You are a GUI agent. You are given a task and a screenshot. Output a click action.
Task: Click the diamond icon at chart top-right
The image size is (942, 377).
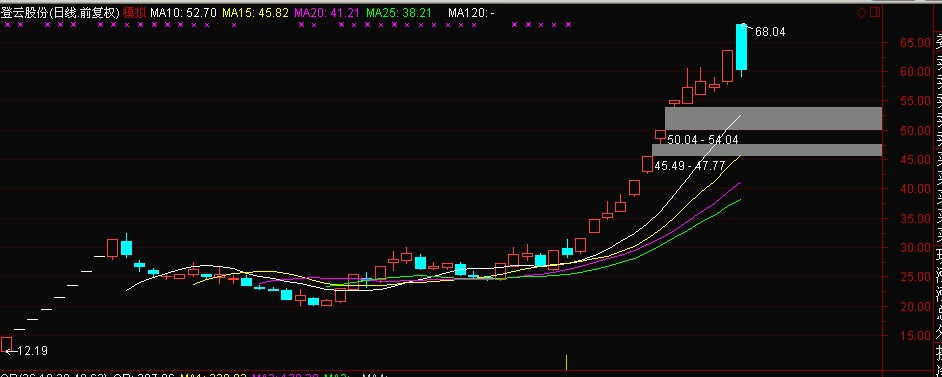(861, 12)
